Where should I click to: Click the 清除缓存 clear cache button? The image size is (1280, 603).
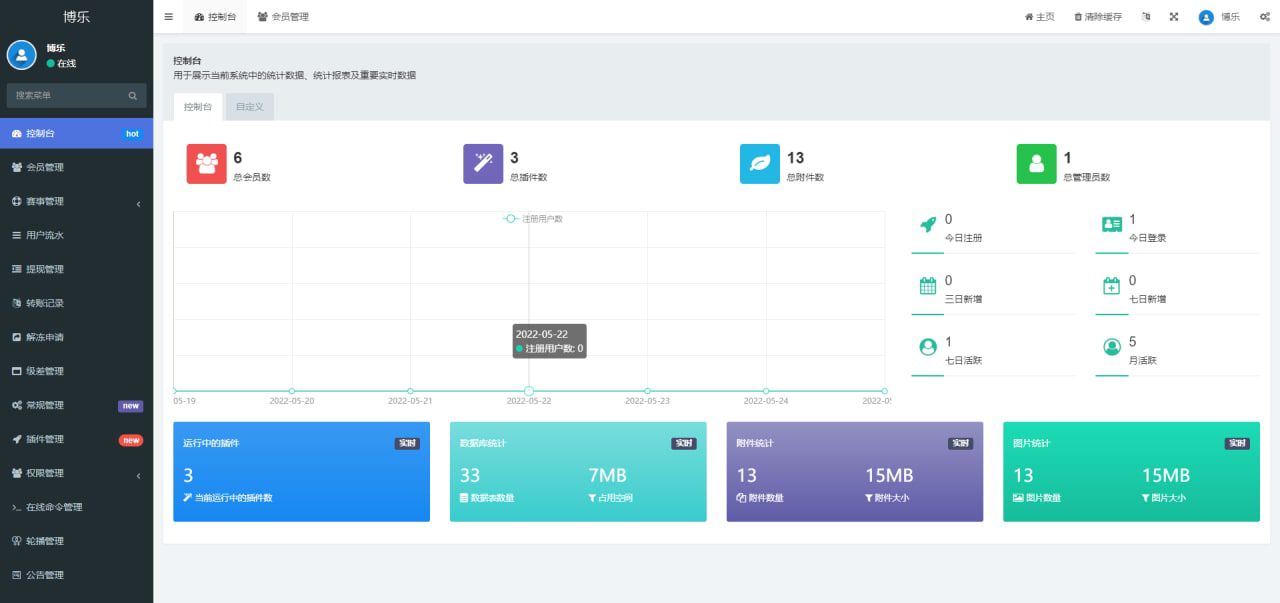[x=1098, y=17]
